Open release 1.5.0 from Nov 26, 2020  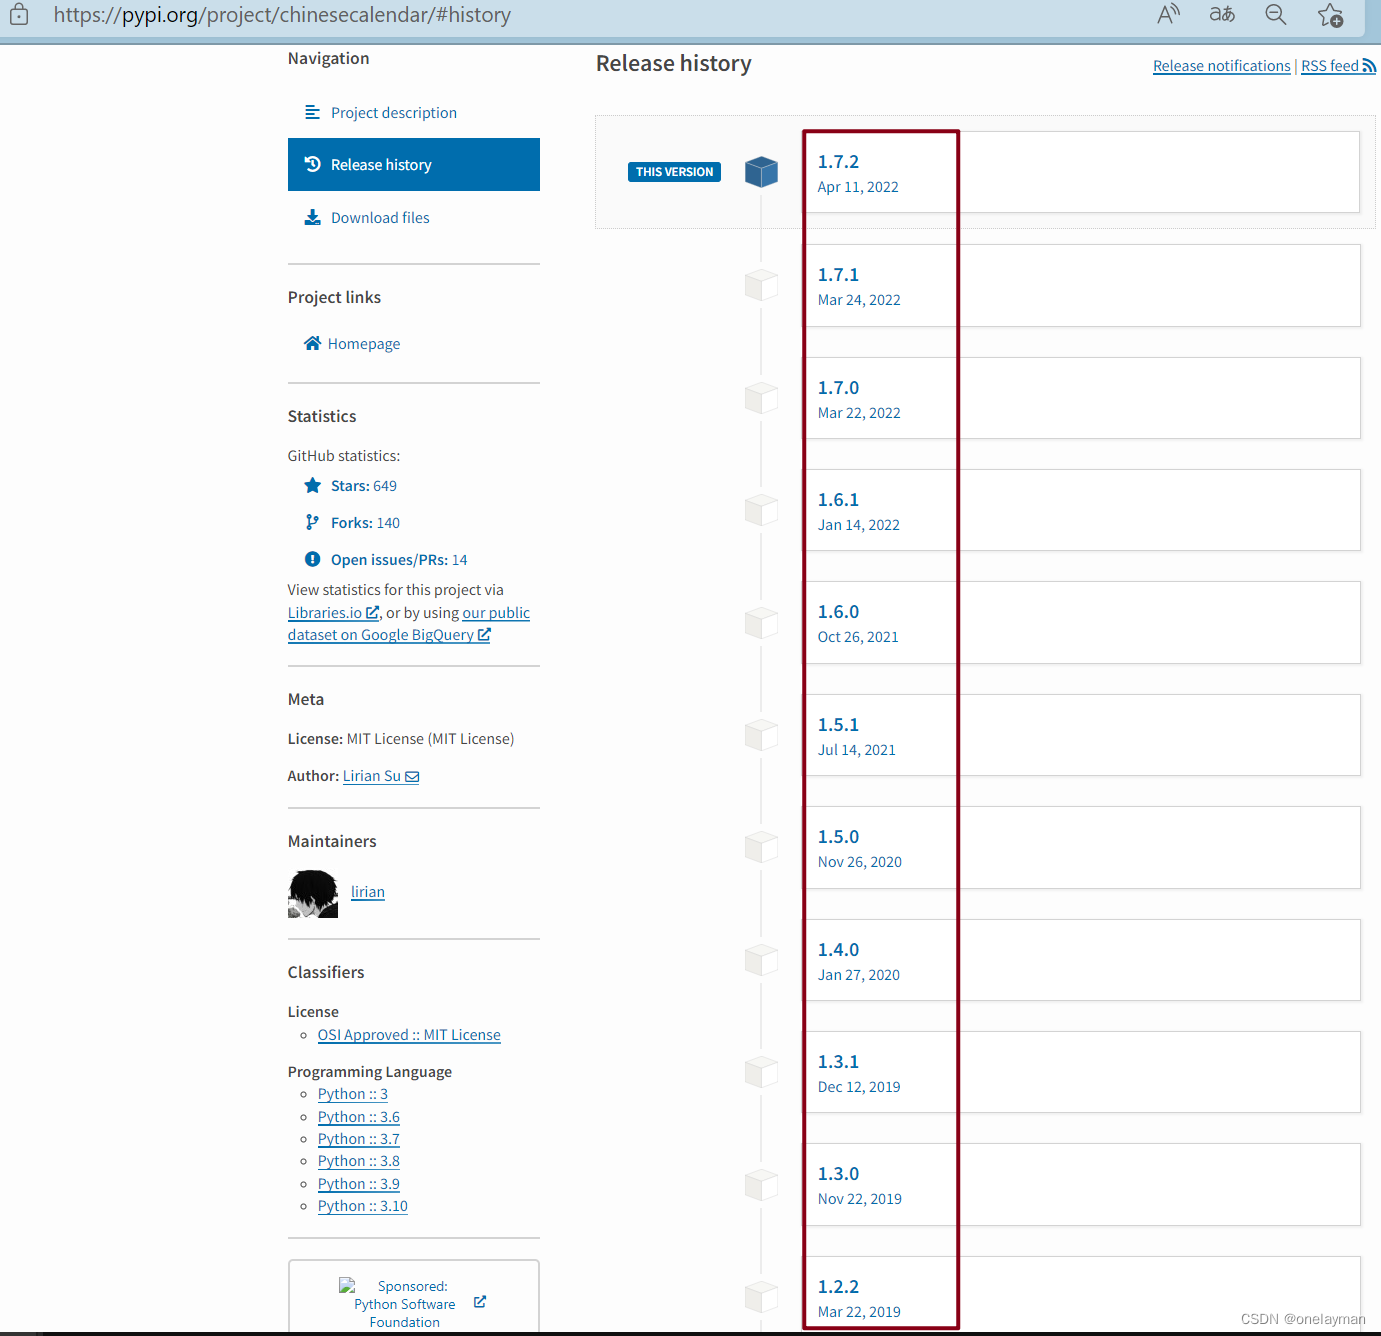coord(1082,847)
